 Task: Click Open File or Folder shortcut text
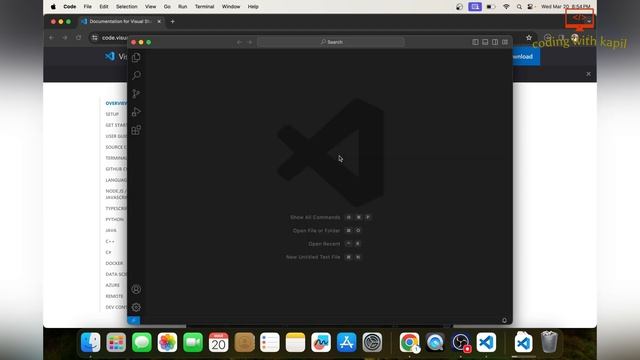(x=316, y=231)
